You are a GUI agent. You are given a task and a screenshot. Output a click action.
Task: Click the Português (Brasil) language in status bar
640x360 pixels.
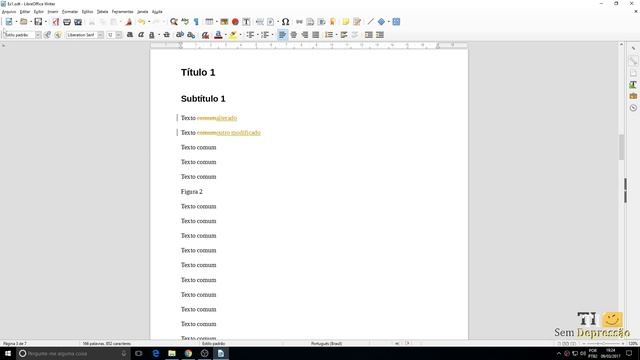click(327, 344)
